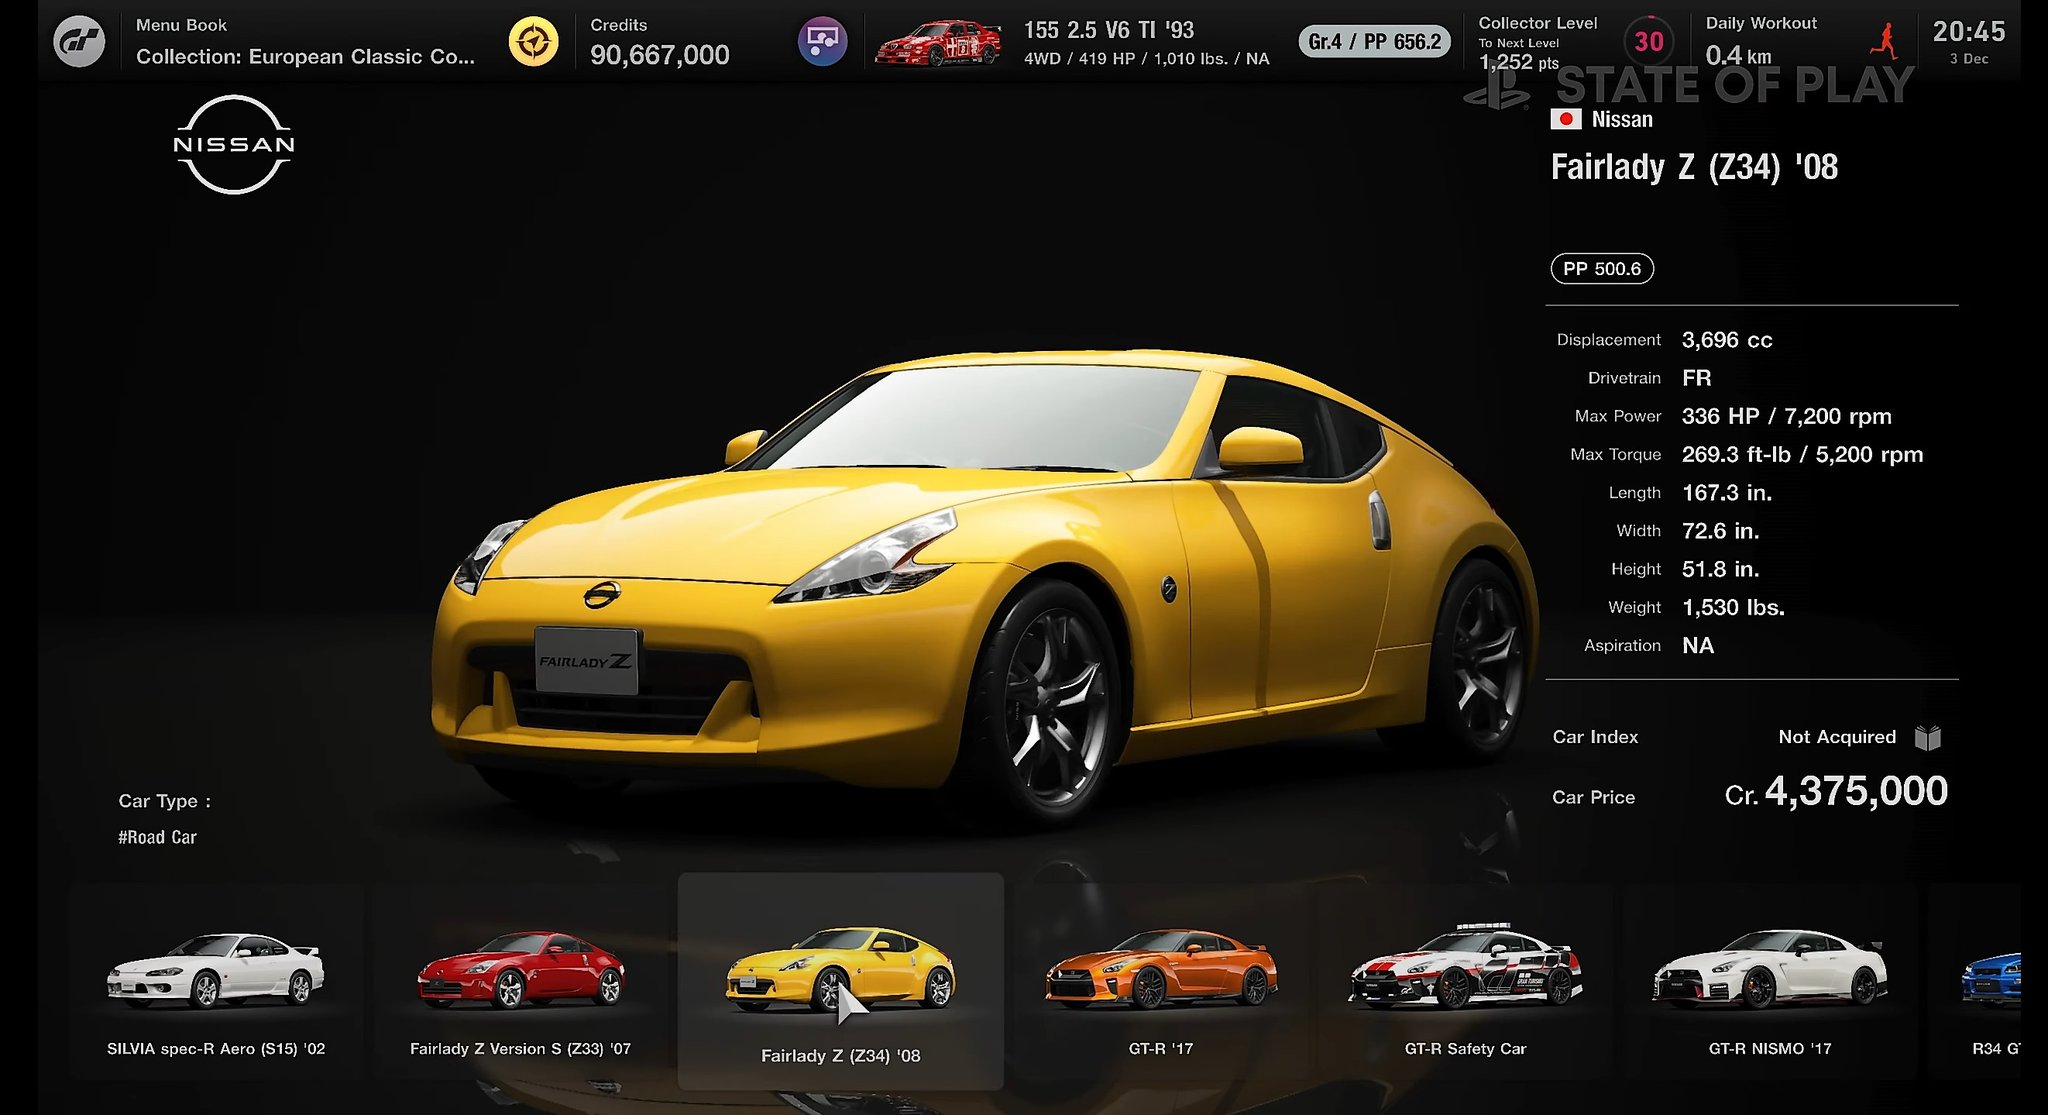Click the Drivetrain FR value

[1696, 378]
